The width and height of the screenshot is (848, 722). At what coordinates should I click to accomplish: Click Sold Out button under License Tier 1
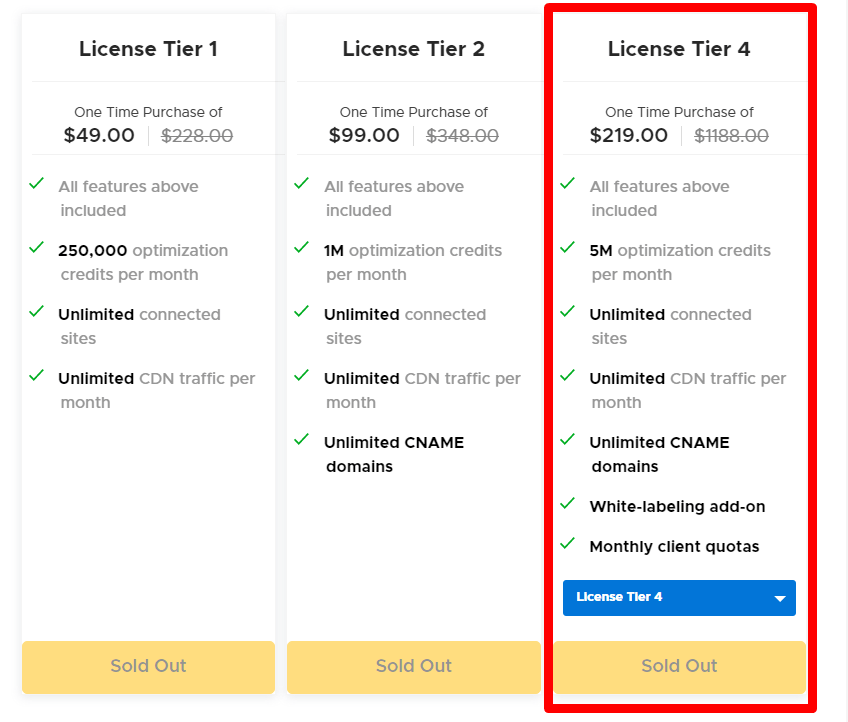tap(148, 667)
